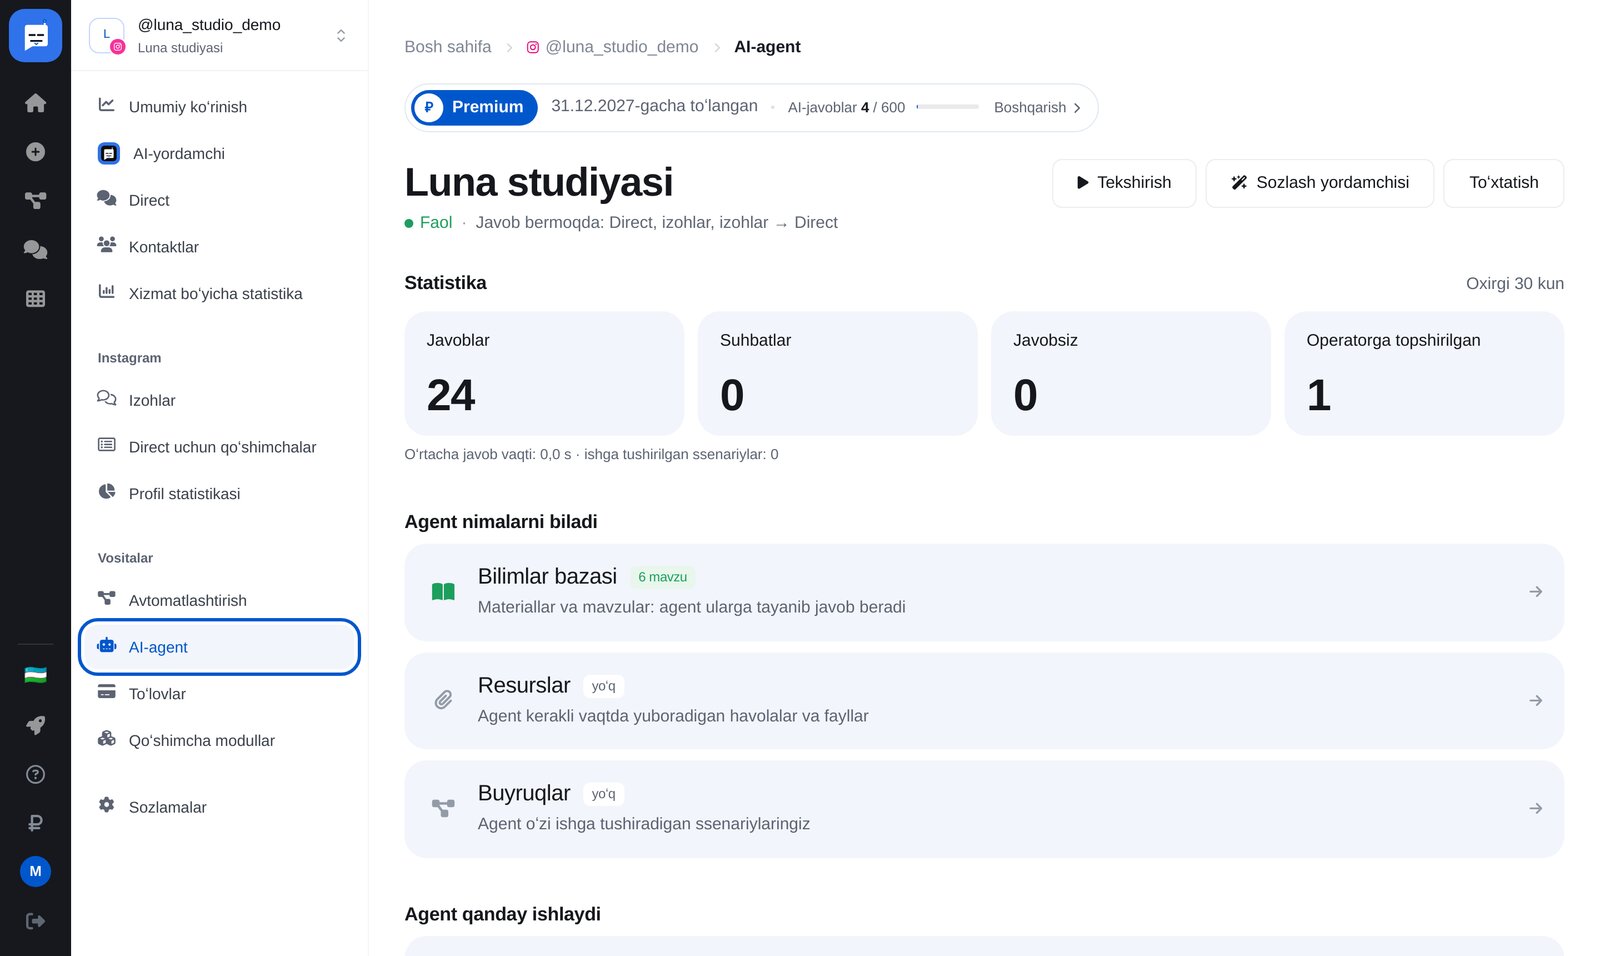Screen dimensions: 1600x956
Task: Click the 6 mavzu badge
Action: 662,577
